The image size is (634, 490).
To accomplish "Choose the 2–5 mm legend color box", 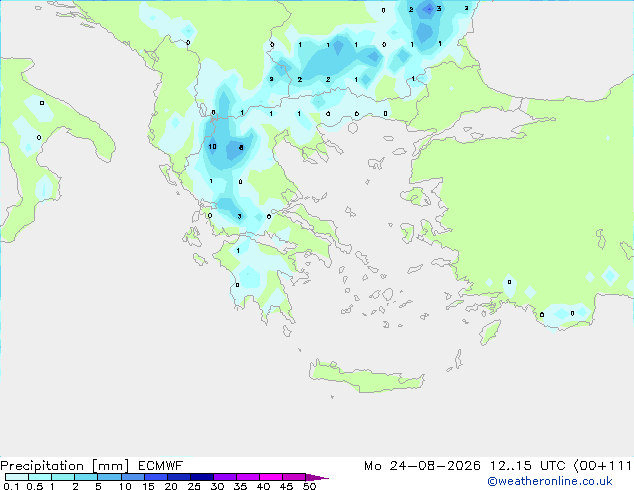I will tap(86, 477).
